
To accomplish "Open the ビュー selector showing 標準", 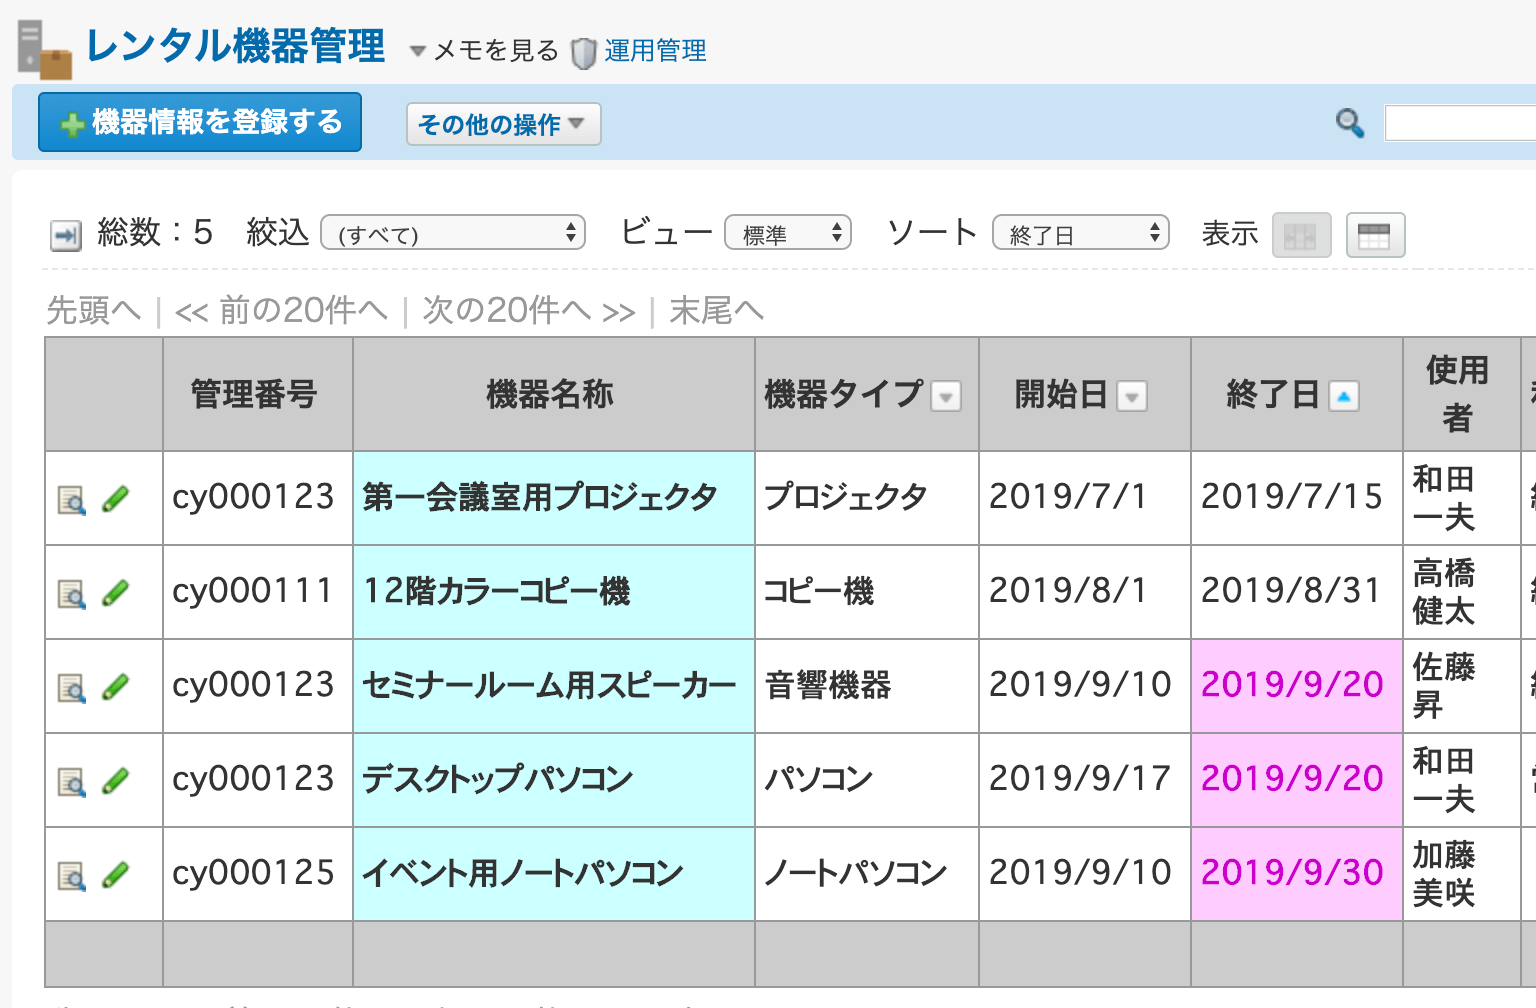I will (x=787, y=232).
